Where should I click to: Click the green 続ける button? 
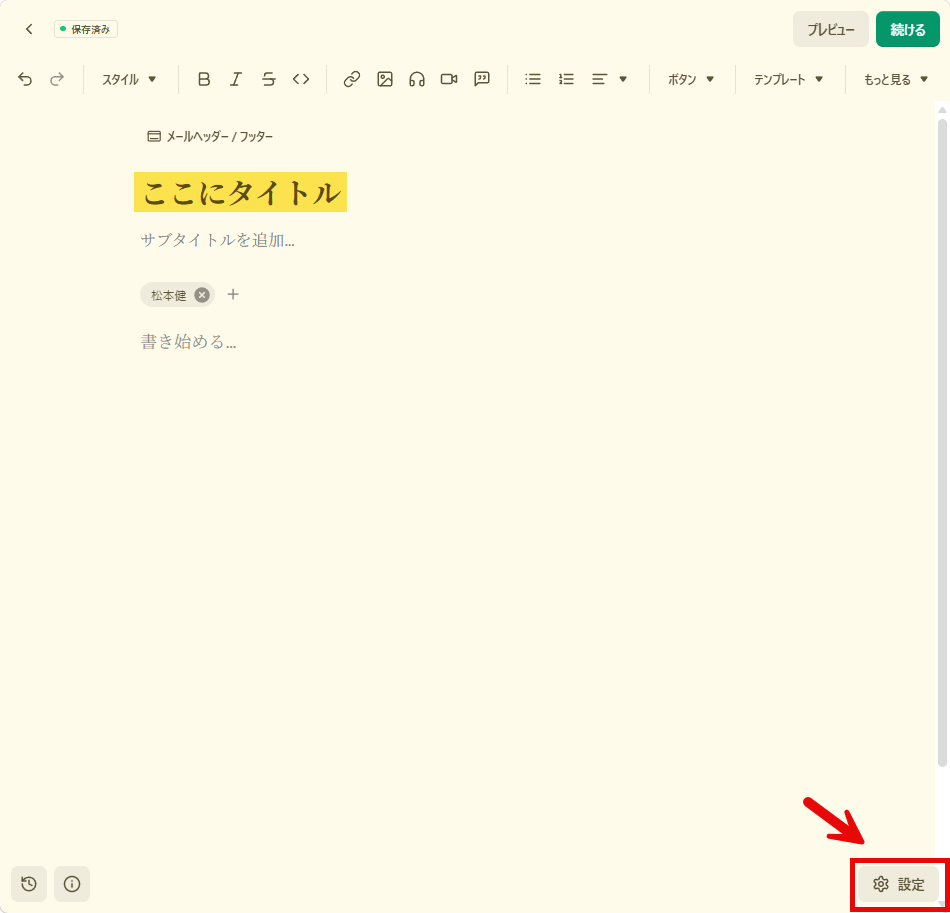point(908,29)
